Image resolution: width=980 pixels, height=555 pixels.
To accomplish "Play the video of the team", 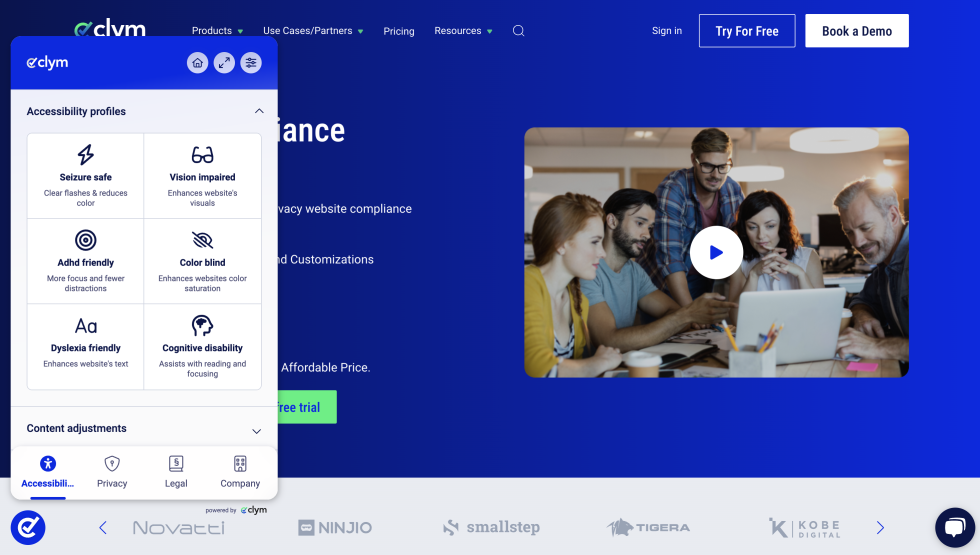I will coord(716,253).
